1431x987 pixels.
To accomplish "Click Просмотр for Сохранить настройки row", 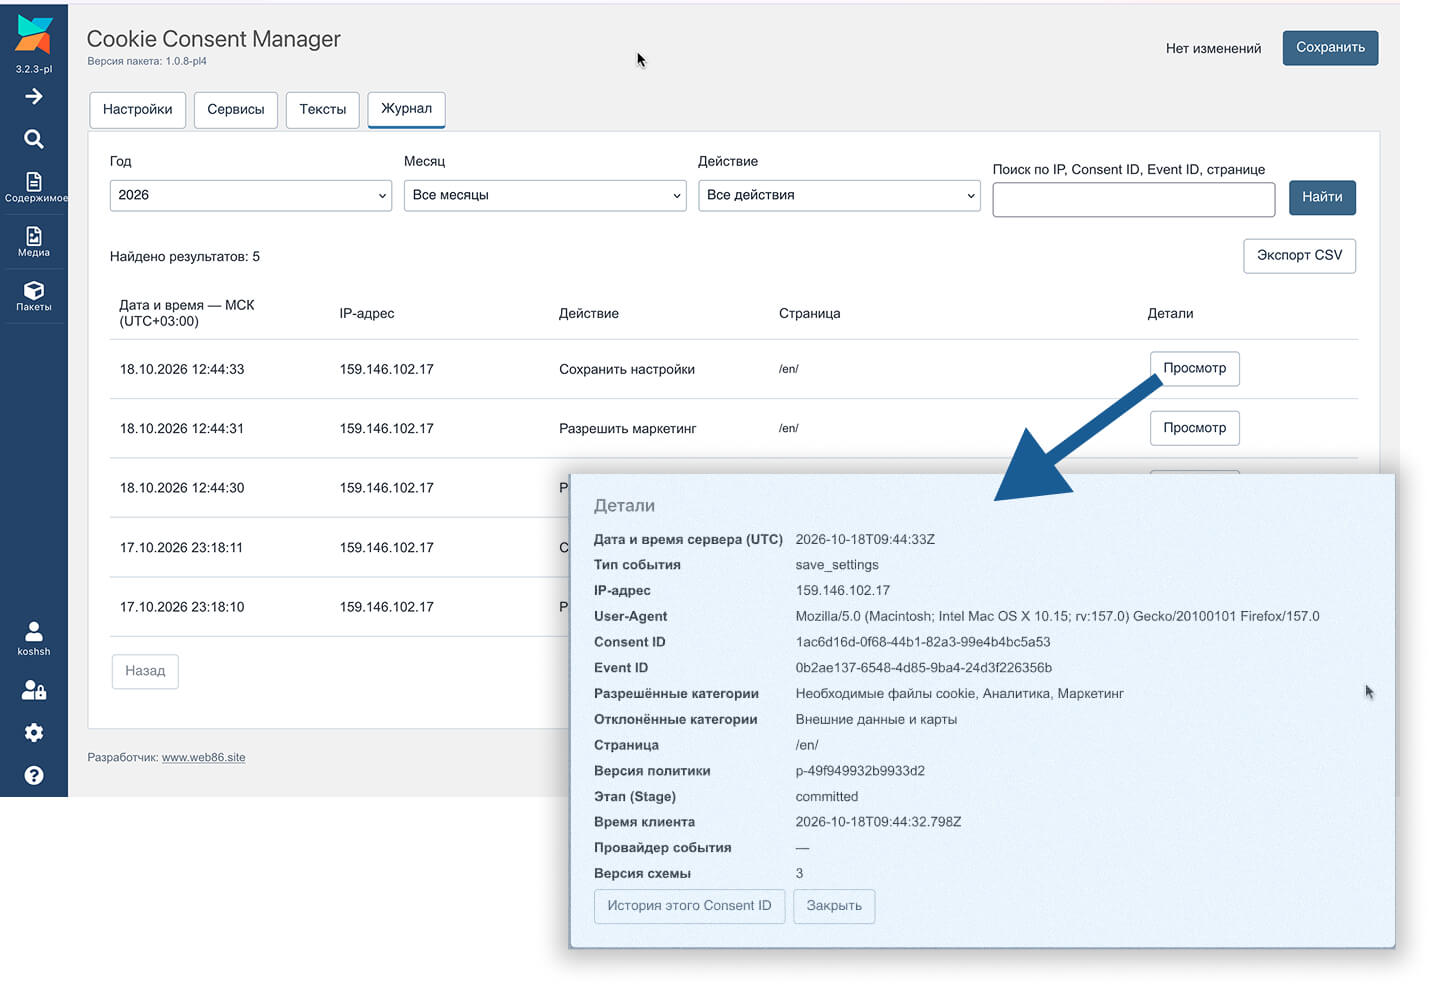I will pyautogui.click(x=1194, y=368).
